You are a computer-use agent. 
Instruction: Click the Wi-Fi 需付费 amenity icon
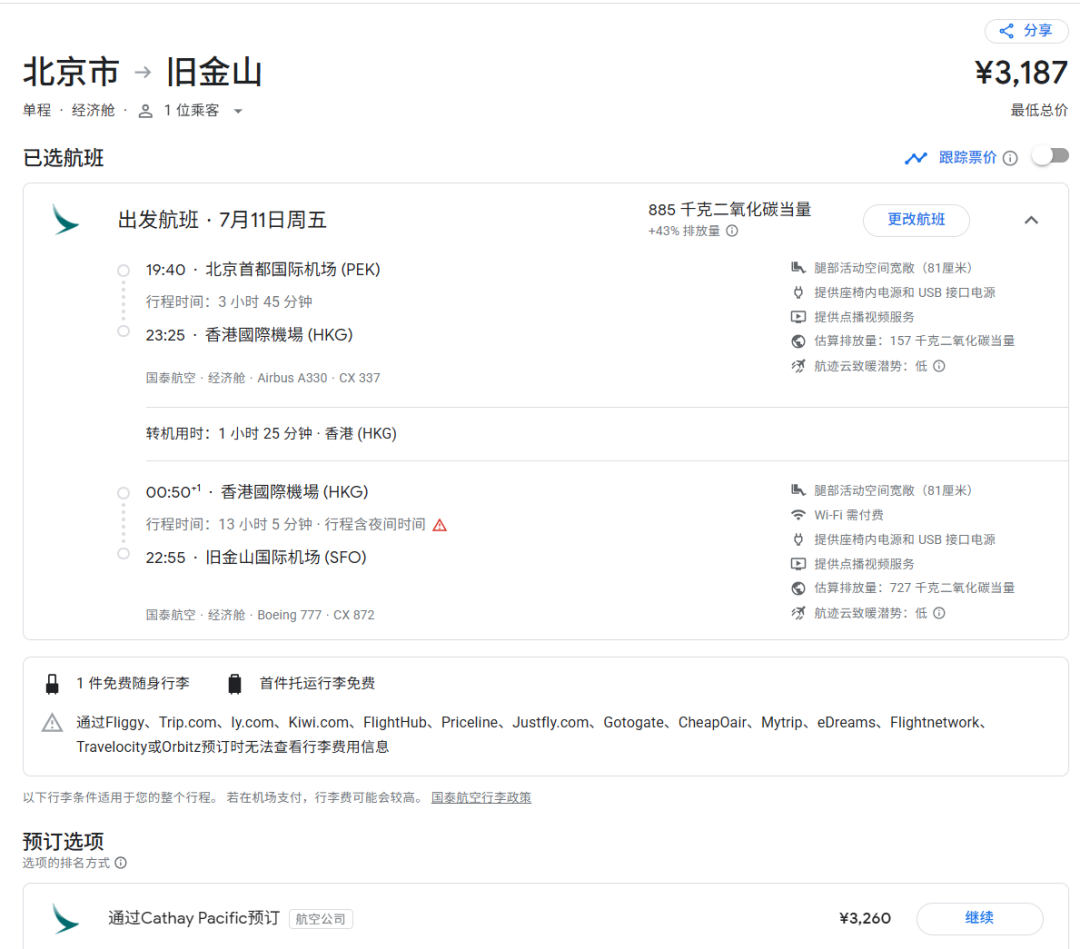click(x=798, y=515)
